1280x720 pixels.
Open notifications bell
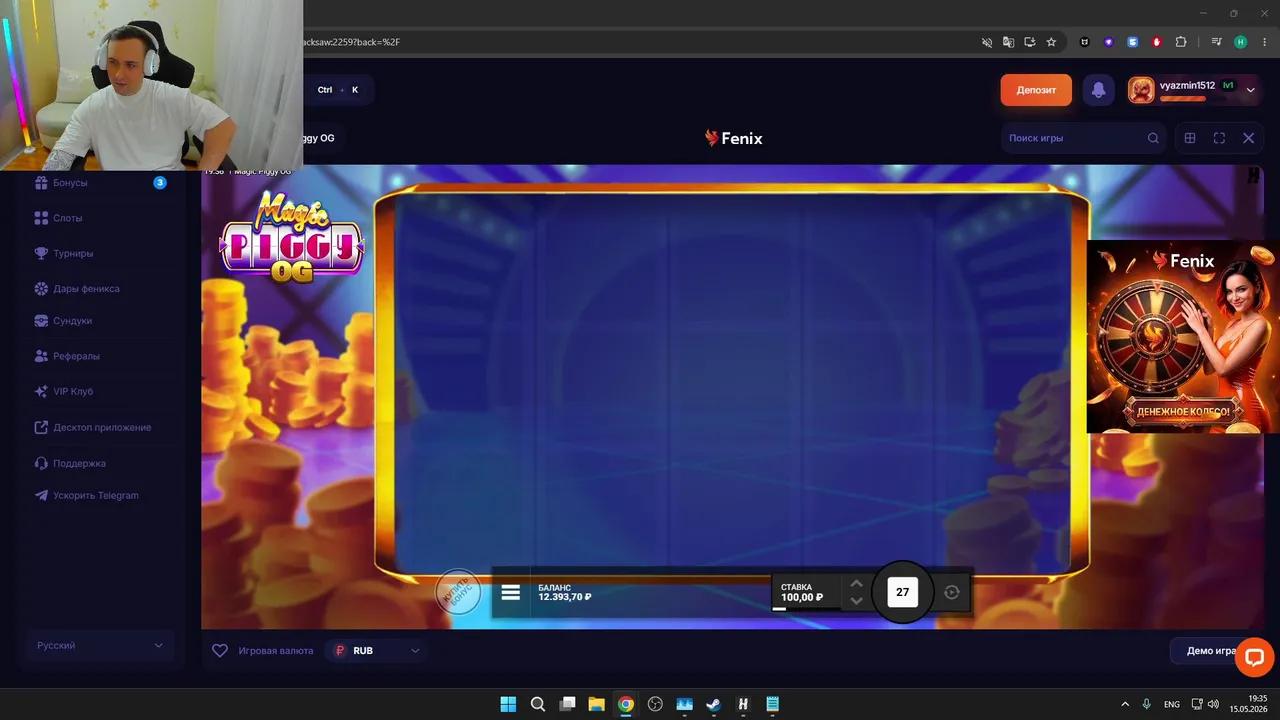pos(1098,90)
